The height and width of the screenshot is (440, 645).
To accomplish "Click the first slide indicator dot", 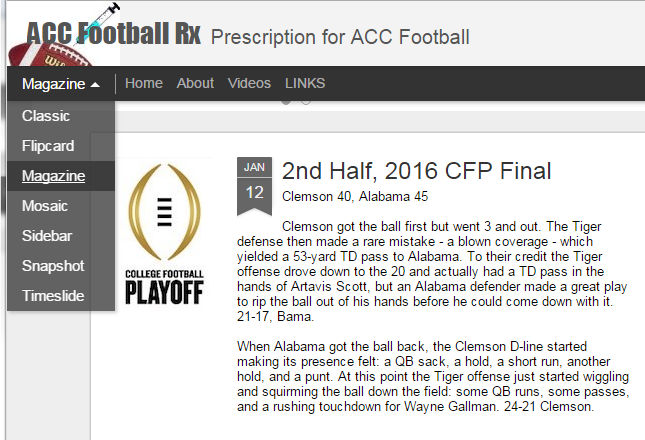I will point(287,100).
